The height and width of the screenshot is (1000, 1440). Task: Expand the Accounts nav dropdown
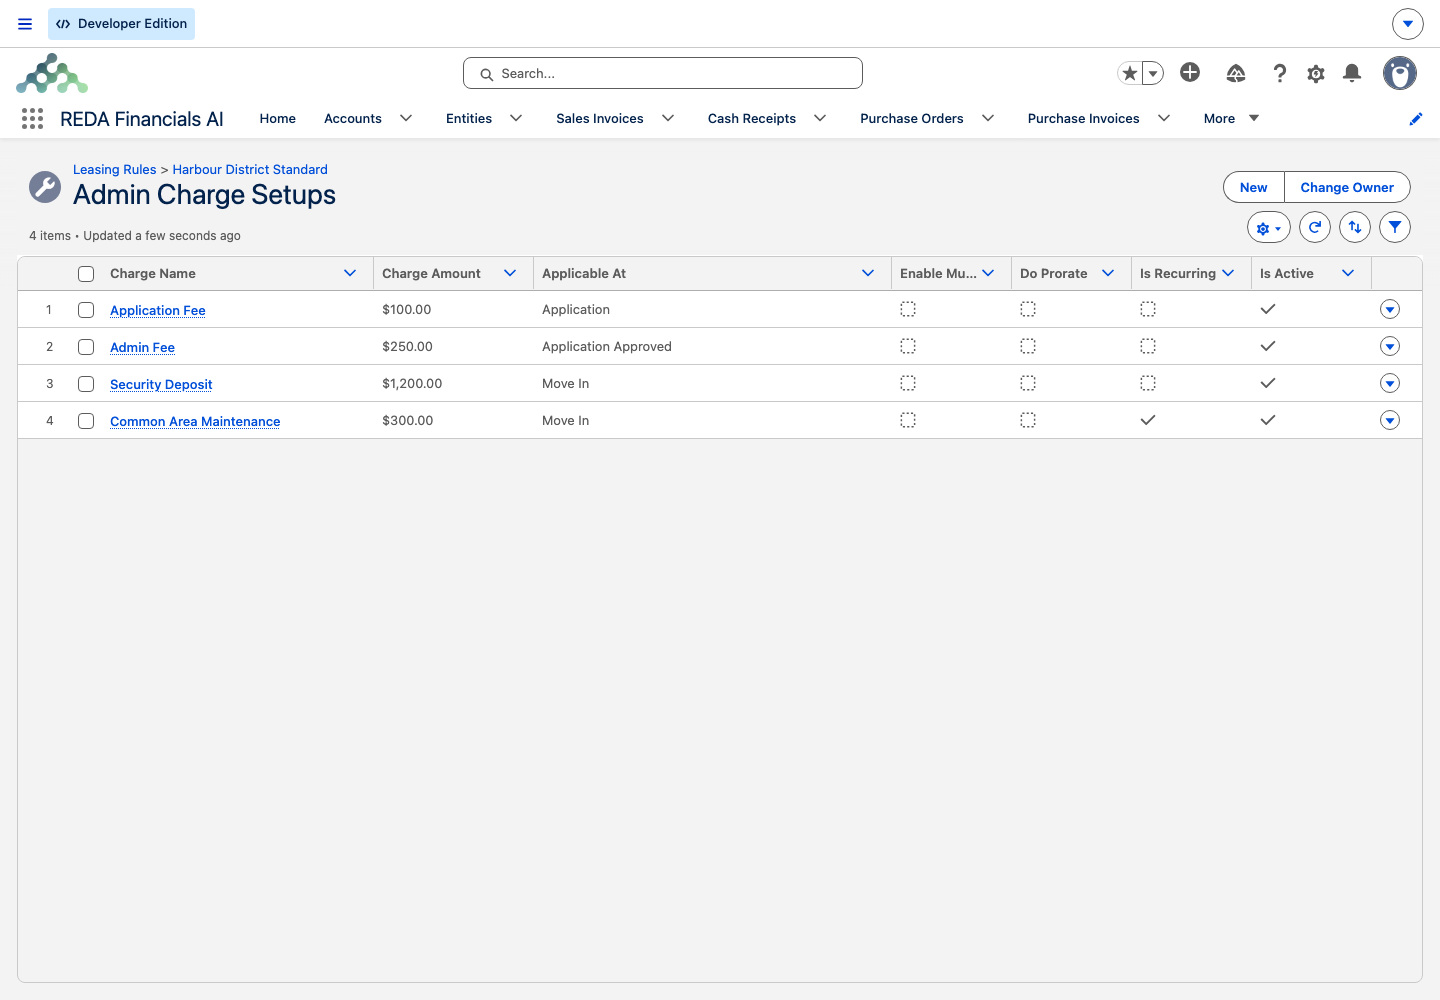click(x=406, y=118)
